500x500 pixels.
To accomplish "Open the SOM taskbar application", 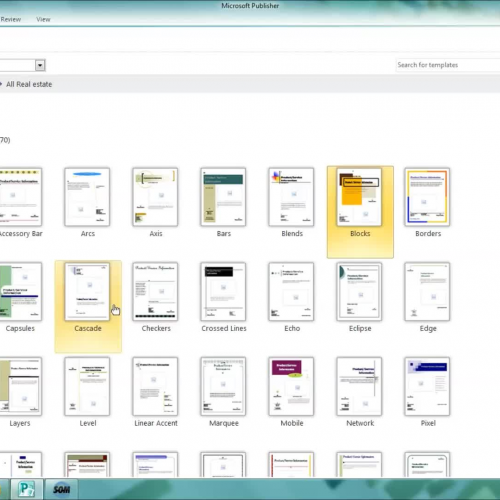I will [62, 489].
